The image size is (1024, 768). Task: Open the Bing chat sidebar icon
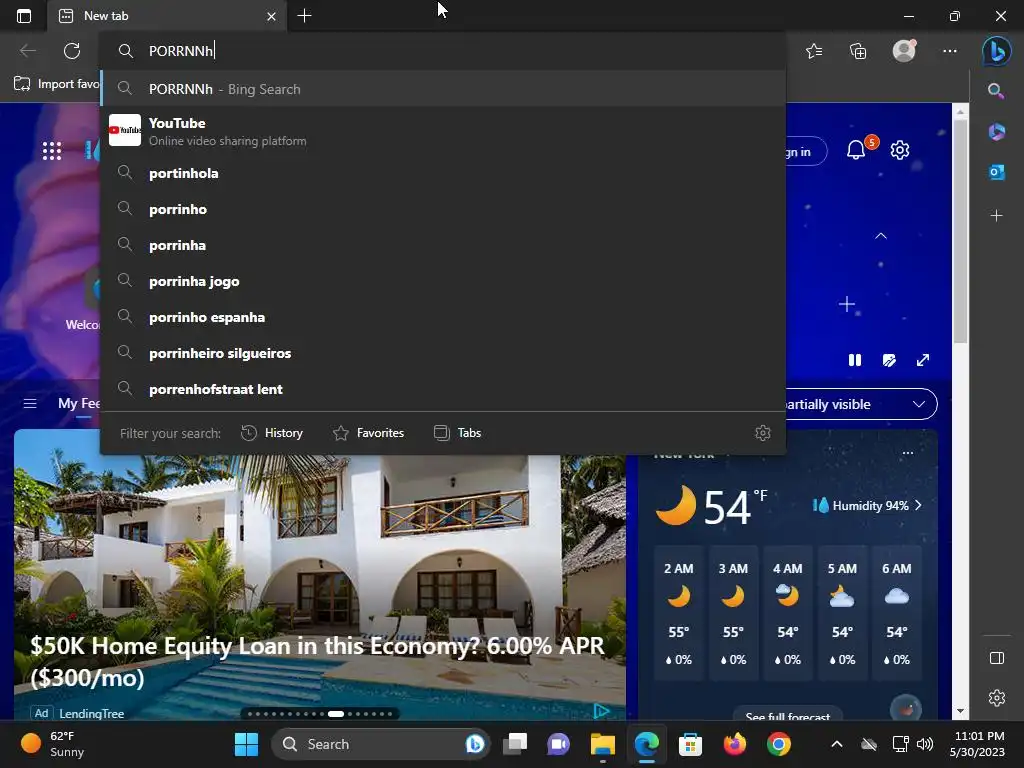click(997, 51)
